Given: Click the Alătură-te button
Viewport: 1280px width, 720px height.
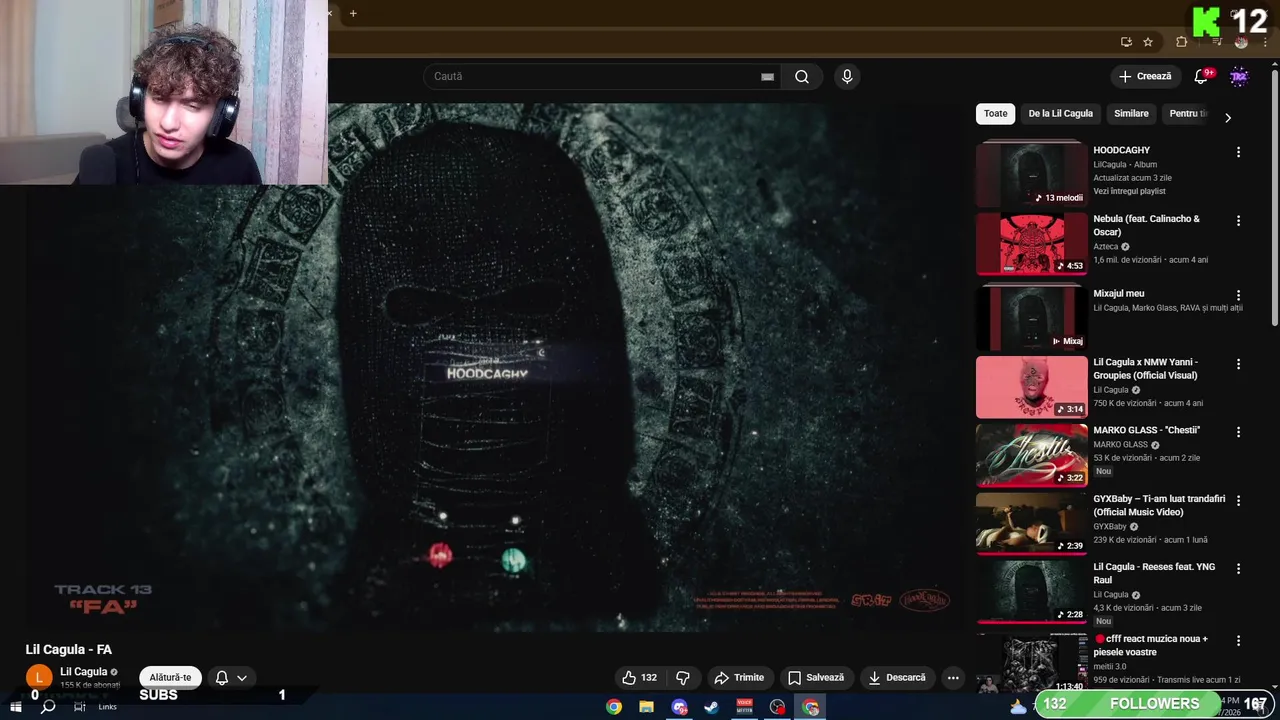Looking at the screenshot, I should click(170, 678).
